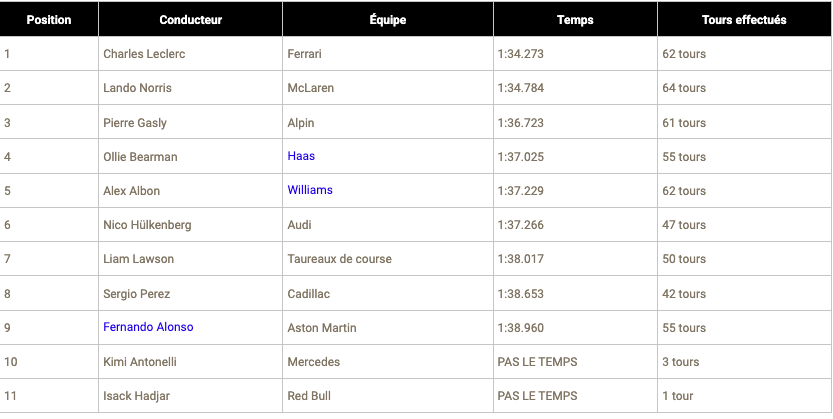Click the Position column header

(x=49, y=20)
